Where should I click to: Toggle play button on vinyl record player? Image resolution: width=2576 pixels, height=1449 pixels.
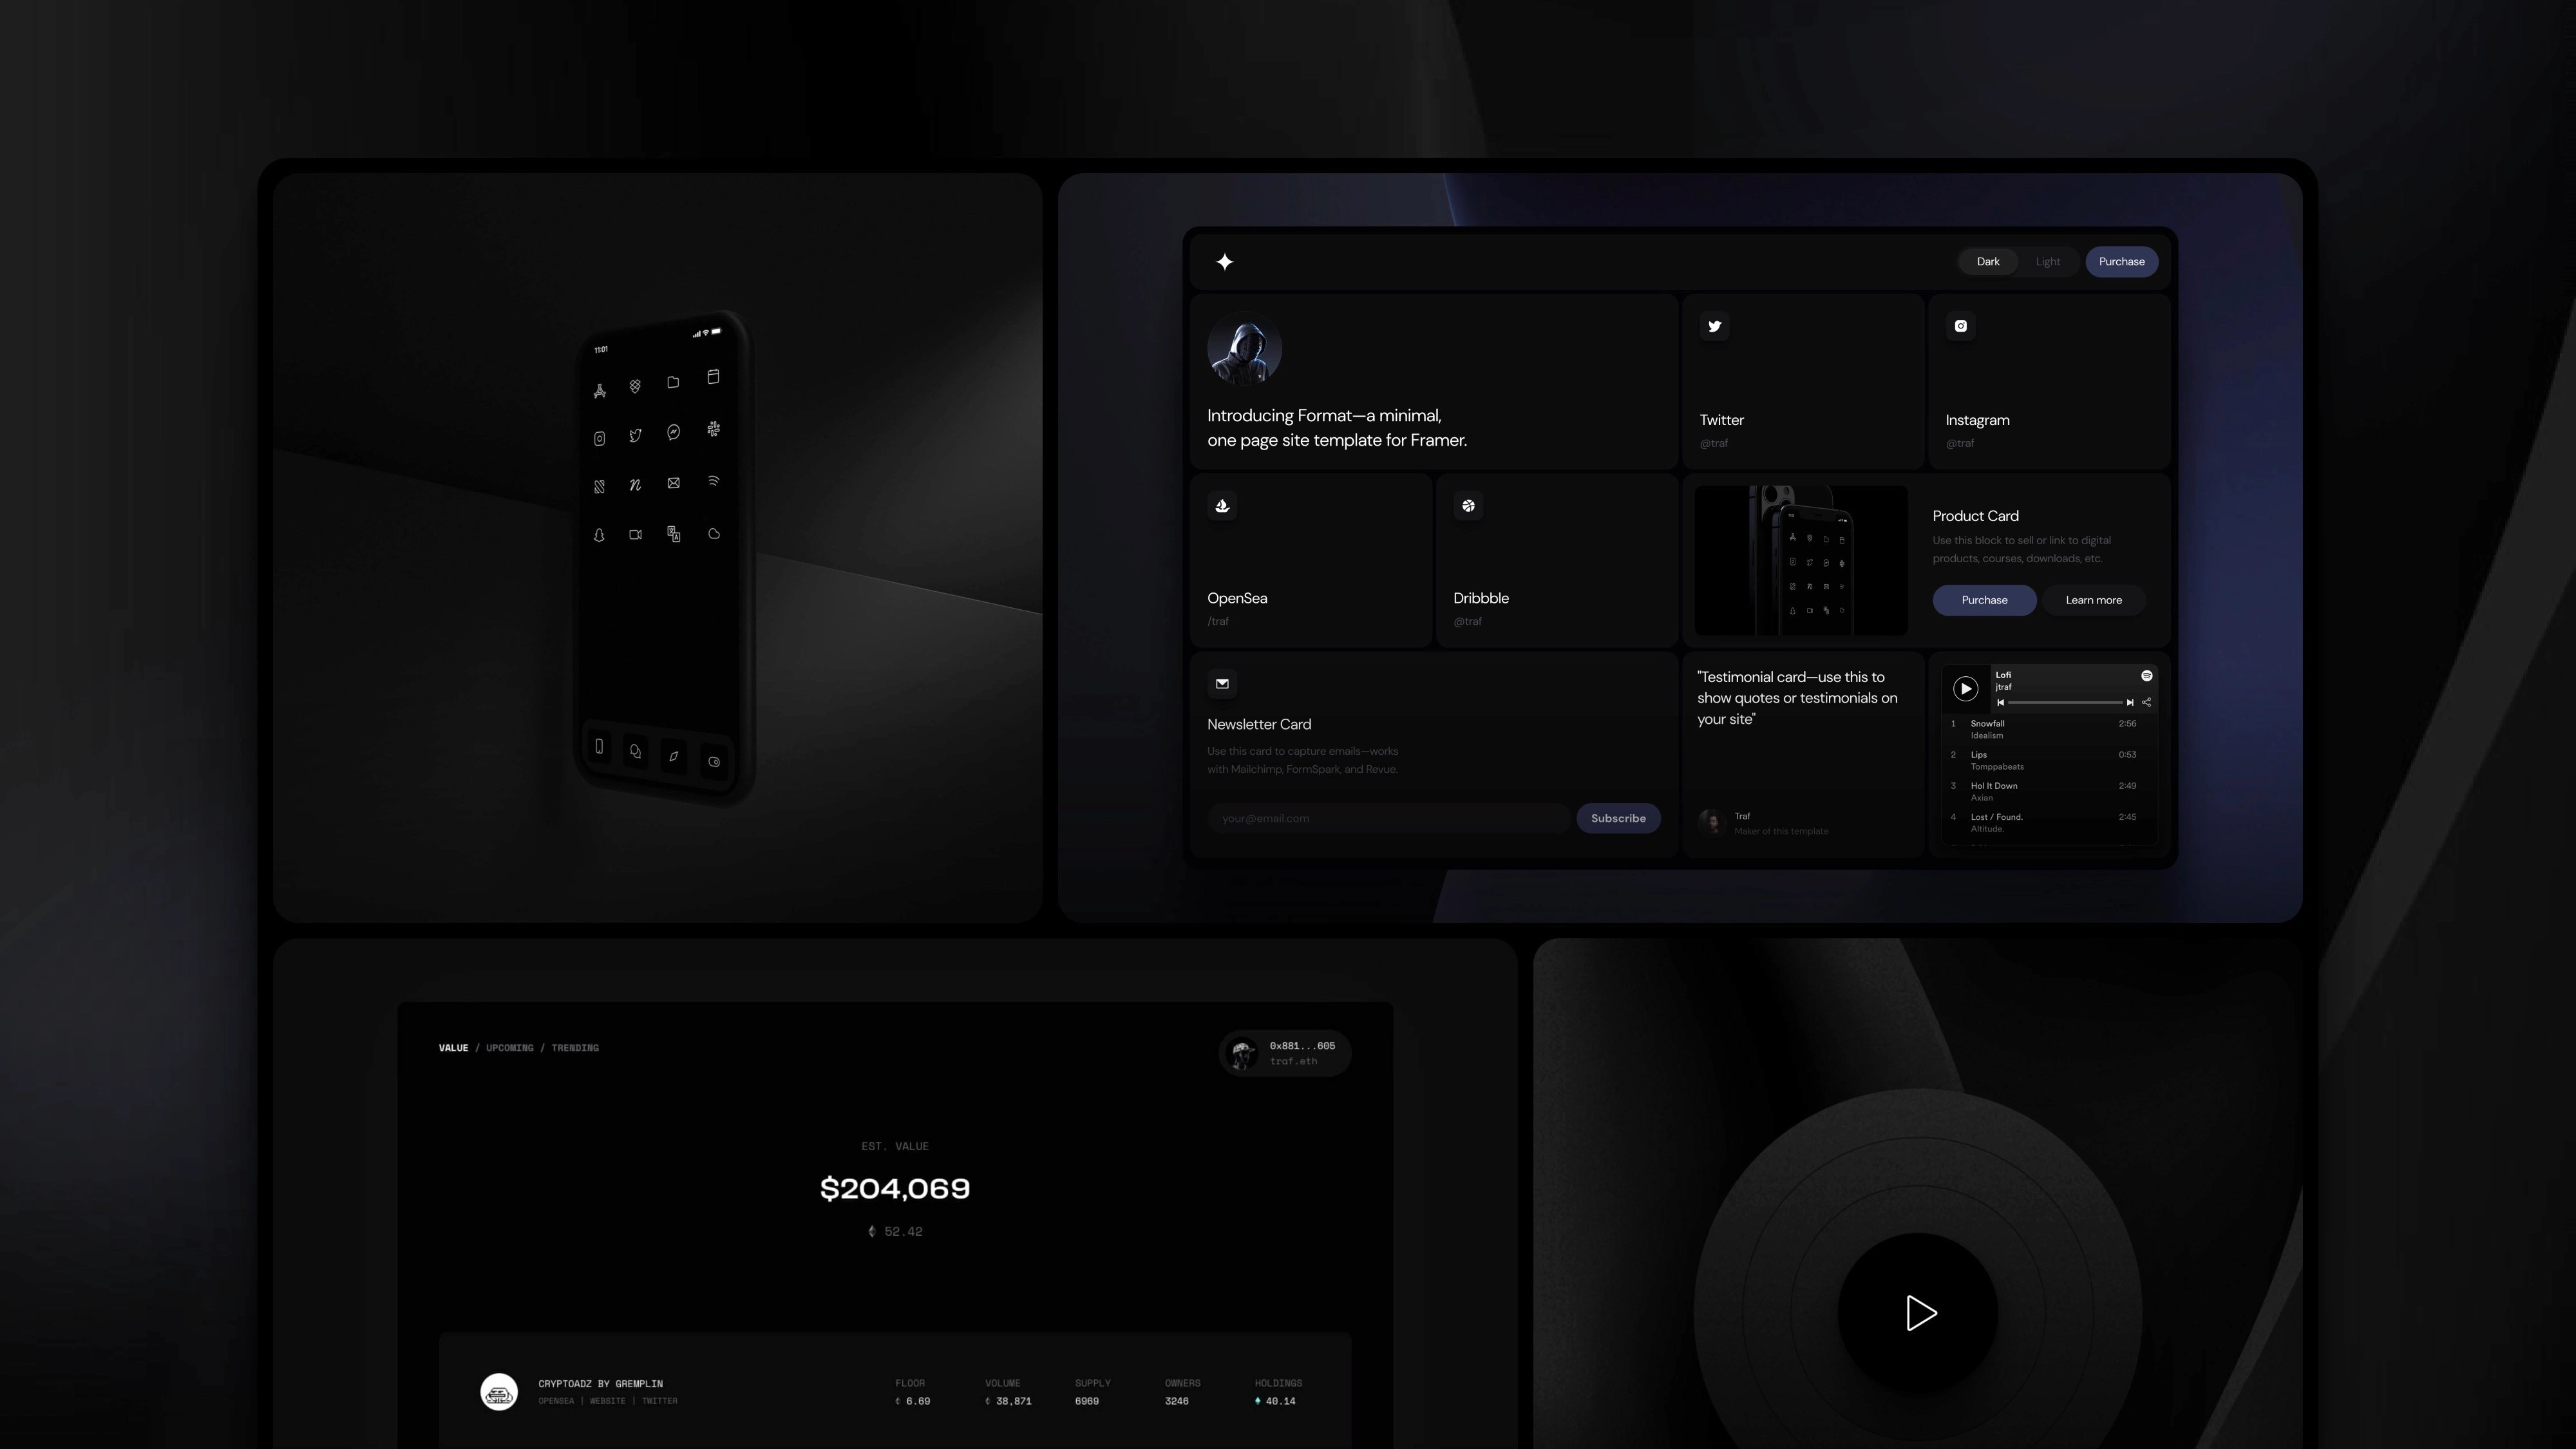(1920, 1312)
